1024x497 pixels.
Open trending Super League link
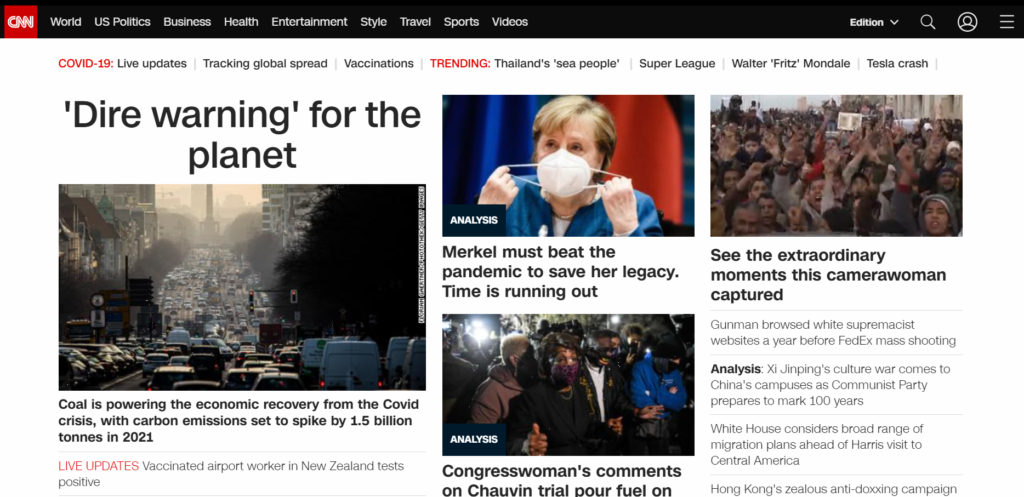point(677,63)
